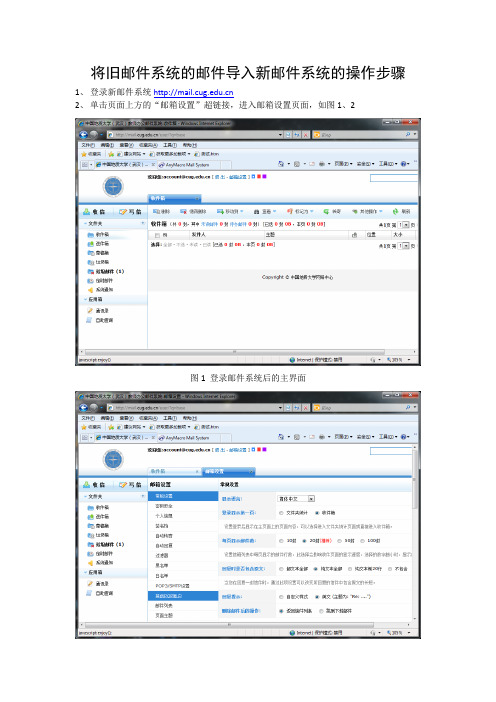Image resolution: width=496 pixels, height=702 pixels.
Task: Open the 查看(V) menu in Figure 1 browser
Action: (x=127, y=145)
